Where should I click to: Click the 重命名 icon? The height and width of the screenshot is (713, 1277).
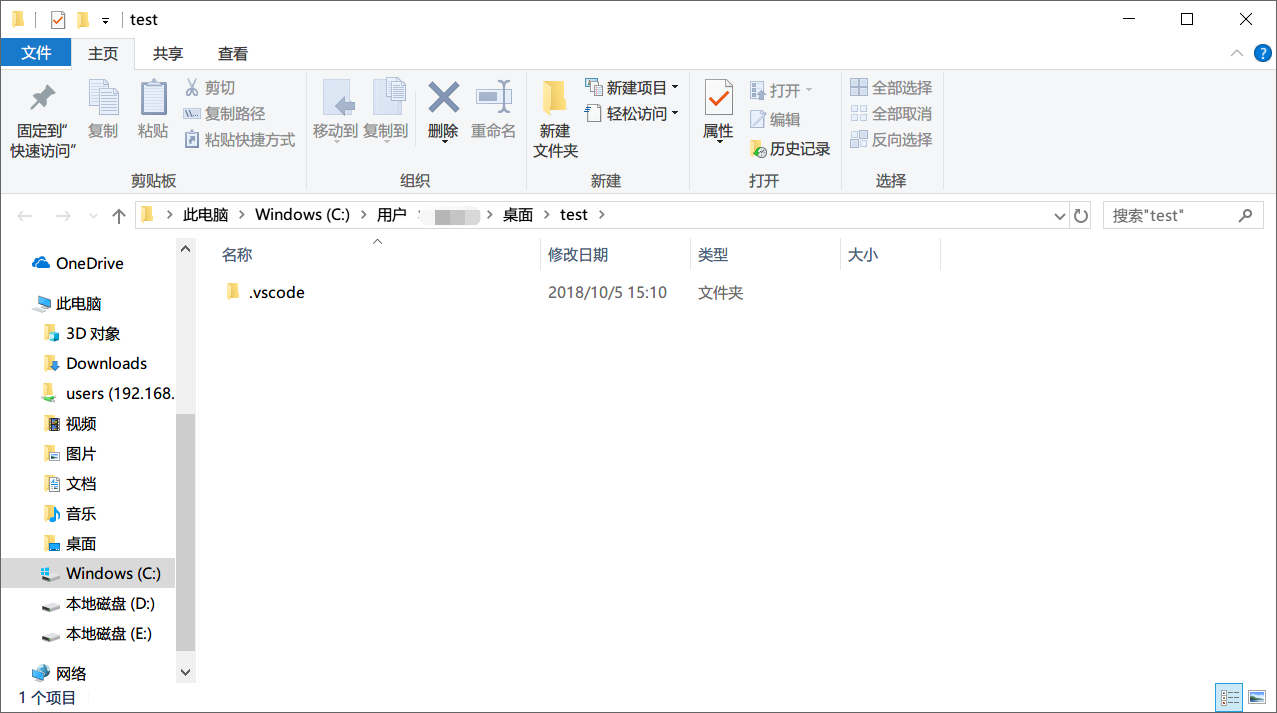(x=494, y=98)
